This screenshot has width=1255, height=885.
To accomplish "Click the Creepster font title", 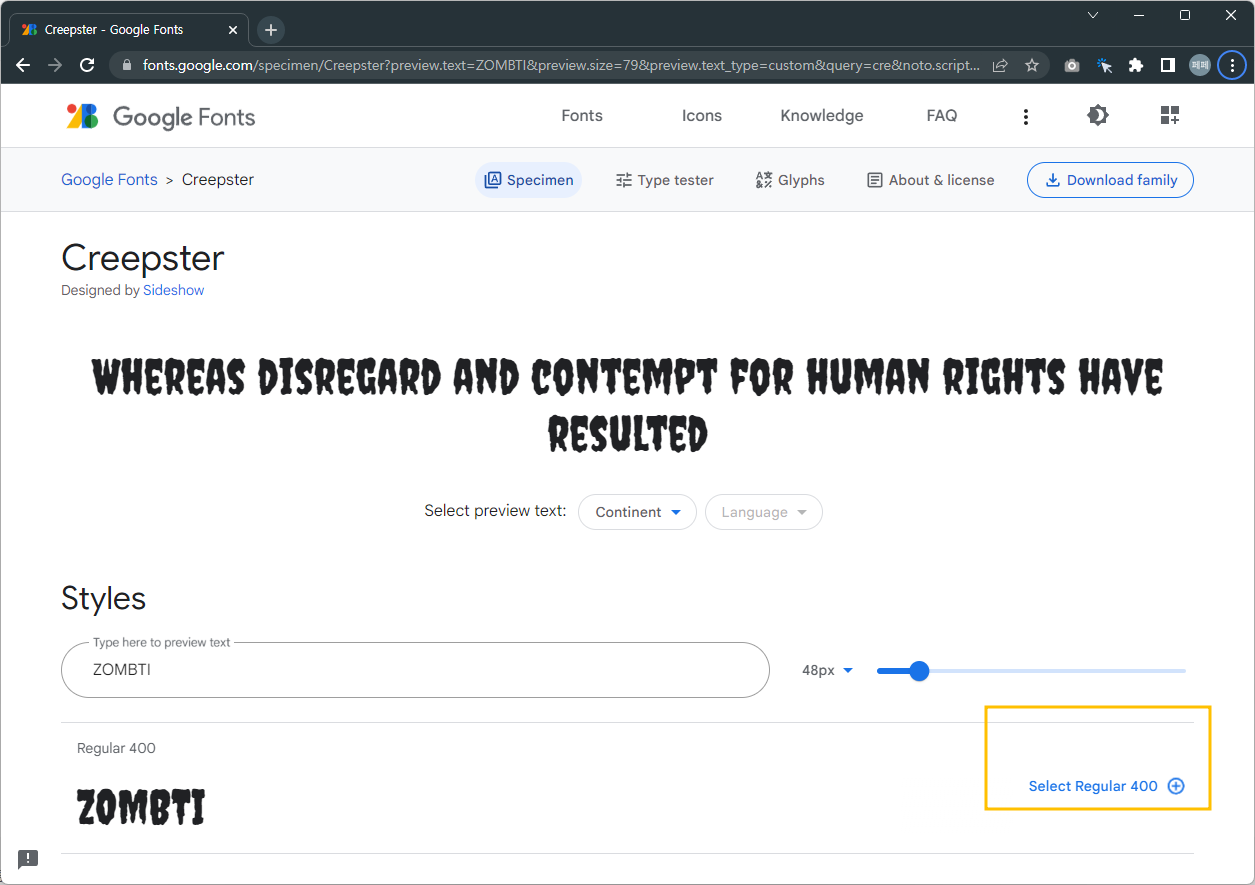I will (x=143, y=258).
